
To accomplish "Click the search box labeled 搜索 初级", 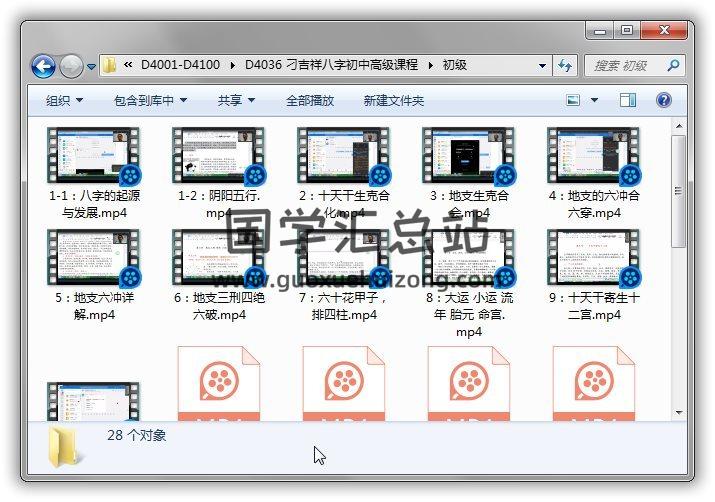I will pos(635,66).
